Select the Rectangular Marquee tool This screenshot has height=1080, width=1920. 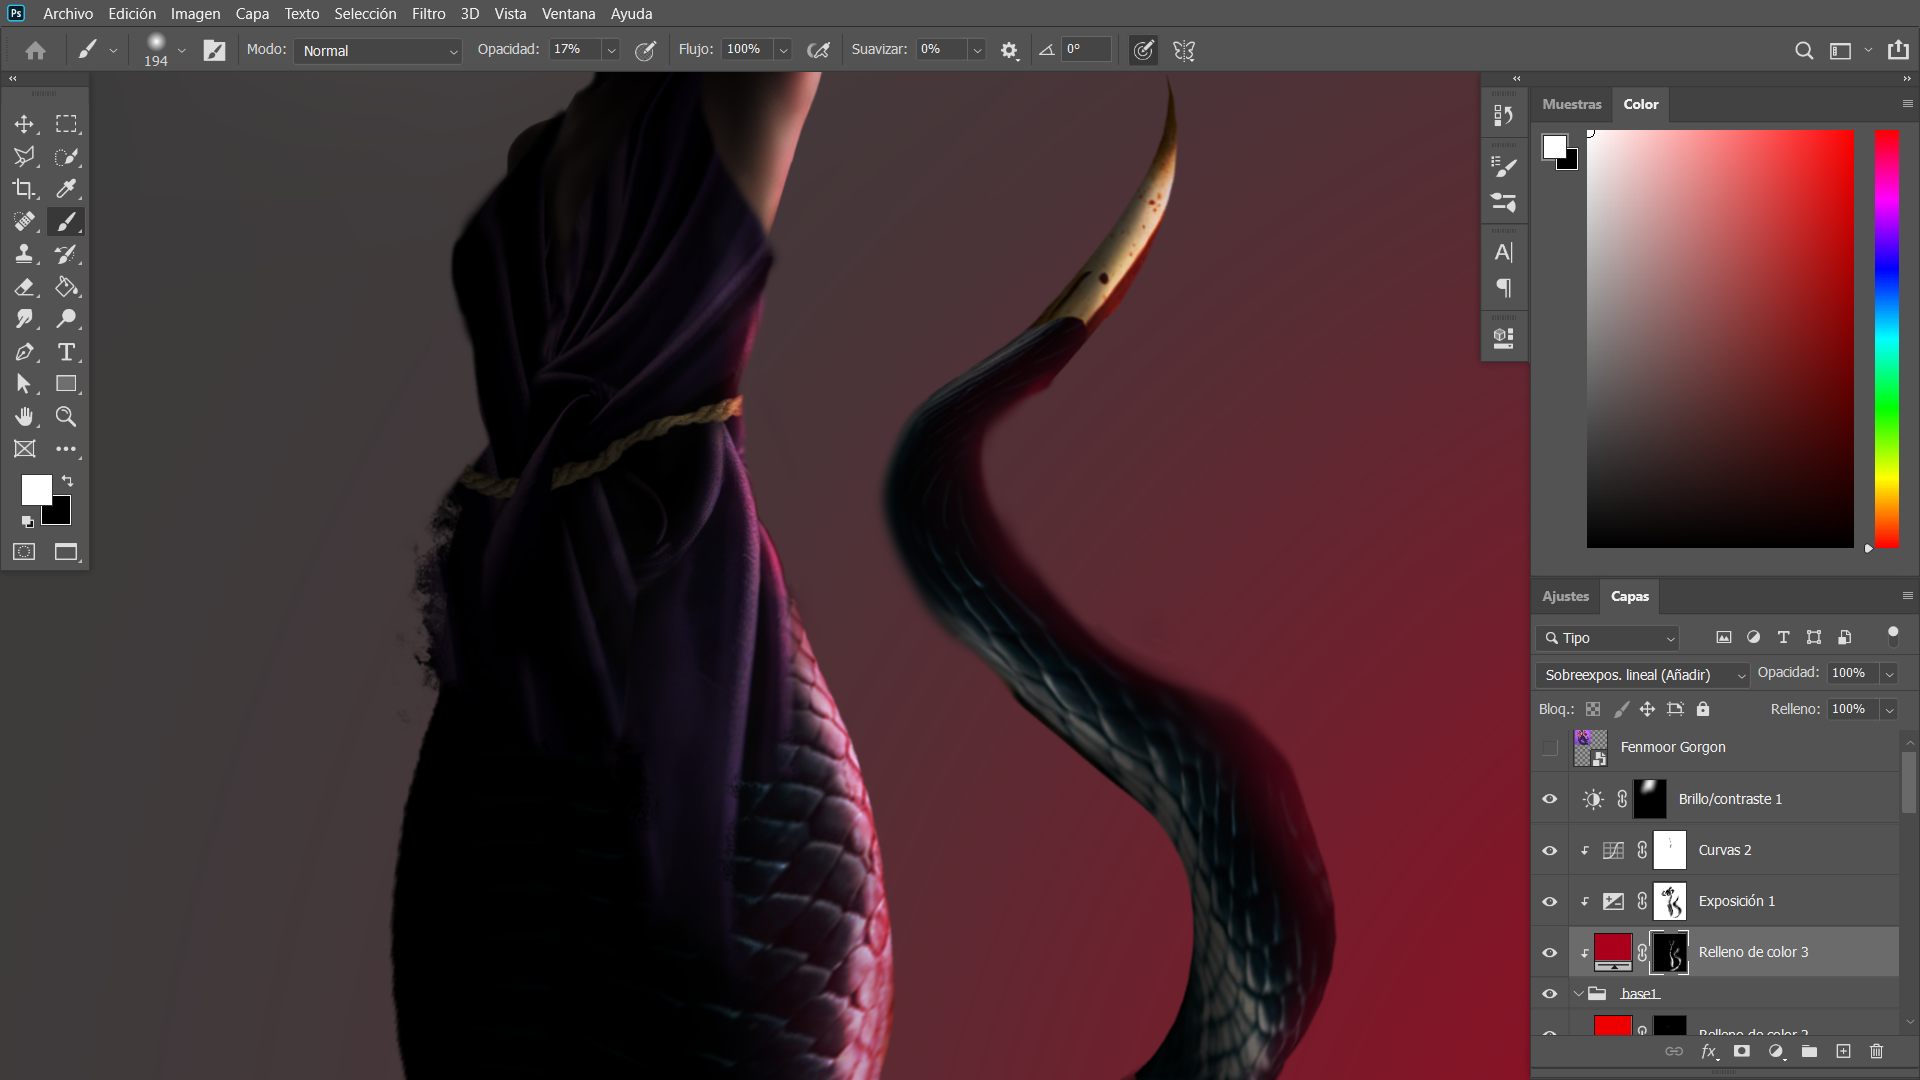pyautogui.click(x=66, y=124)
